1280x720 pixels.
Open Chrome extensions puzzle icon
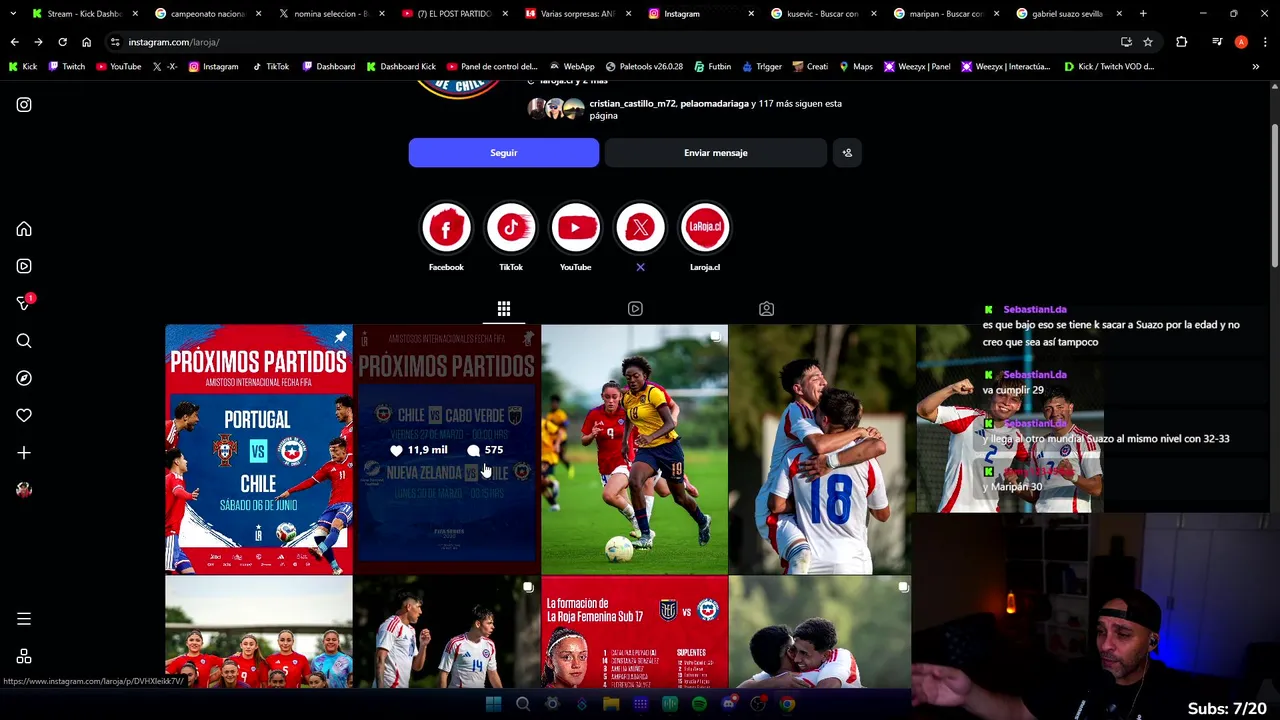(1182, 42)
